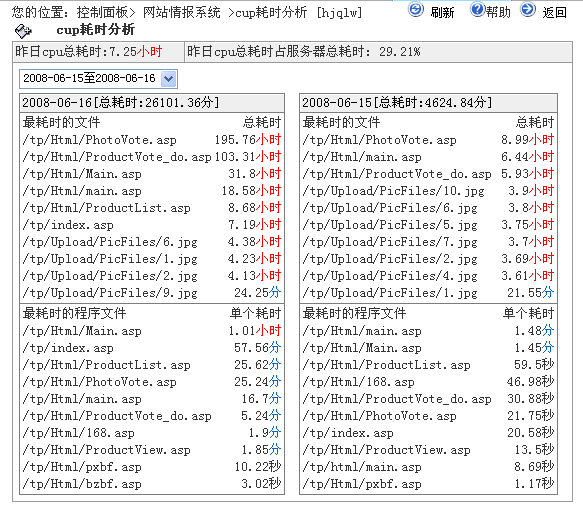
Task: Click the help (帮助) question mark icon
Action: coord(477,10)
